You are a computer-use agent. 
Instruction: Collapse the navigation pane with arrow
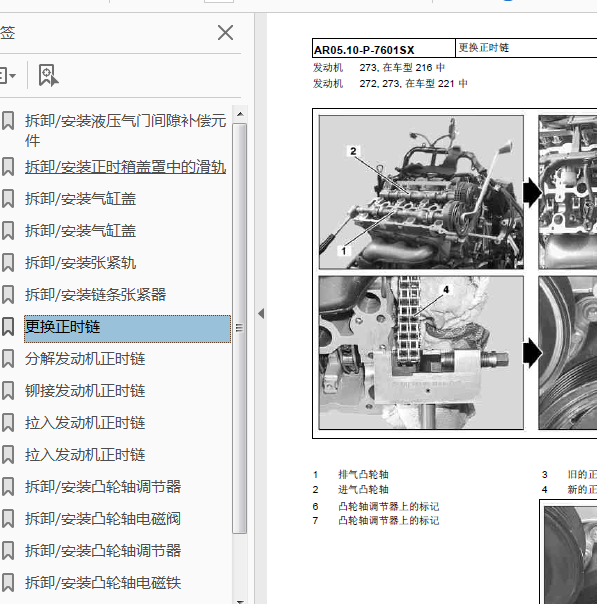tap(261, 314)
